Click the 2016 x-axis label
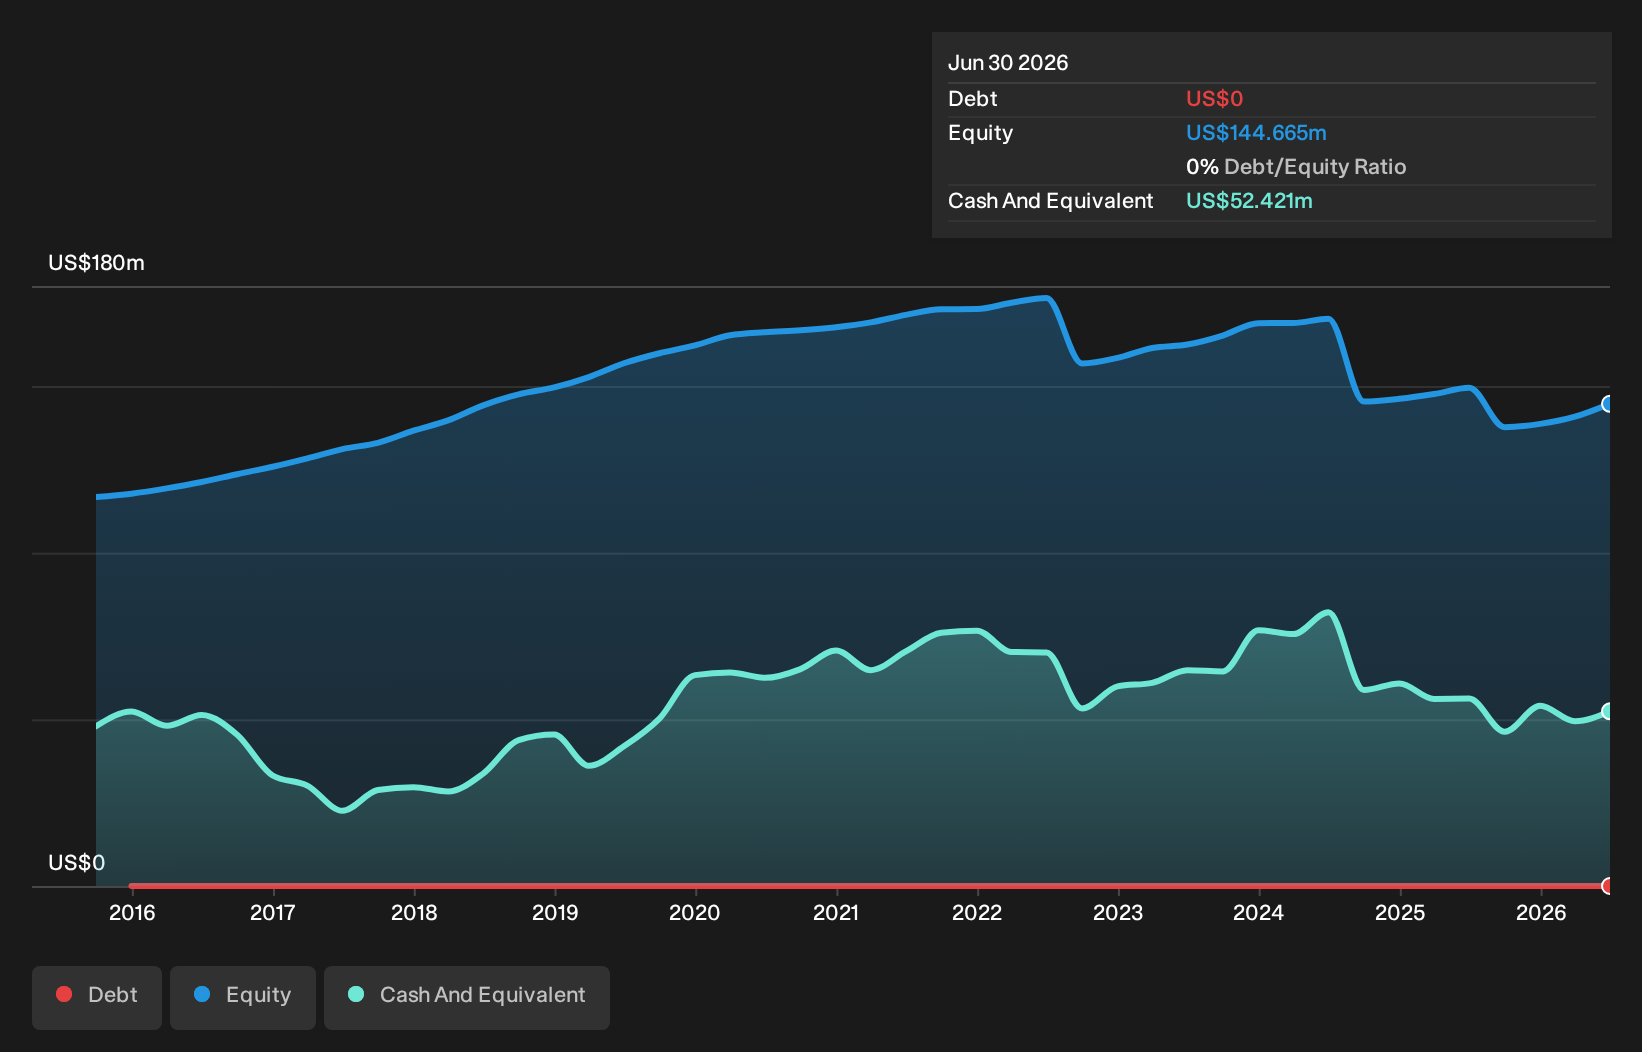Image resolution: width=1642 pixels, height=1052 pixels. click(x=132, y=913)
